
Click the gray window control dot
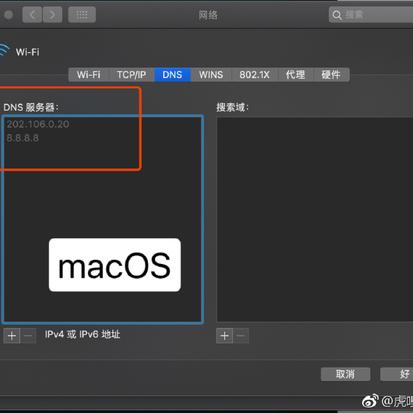pyautogui.click(x=8, y=15)
